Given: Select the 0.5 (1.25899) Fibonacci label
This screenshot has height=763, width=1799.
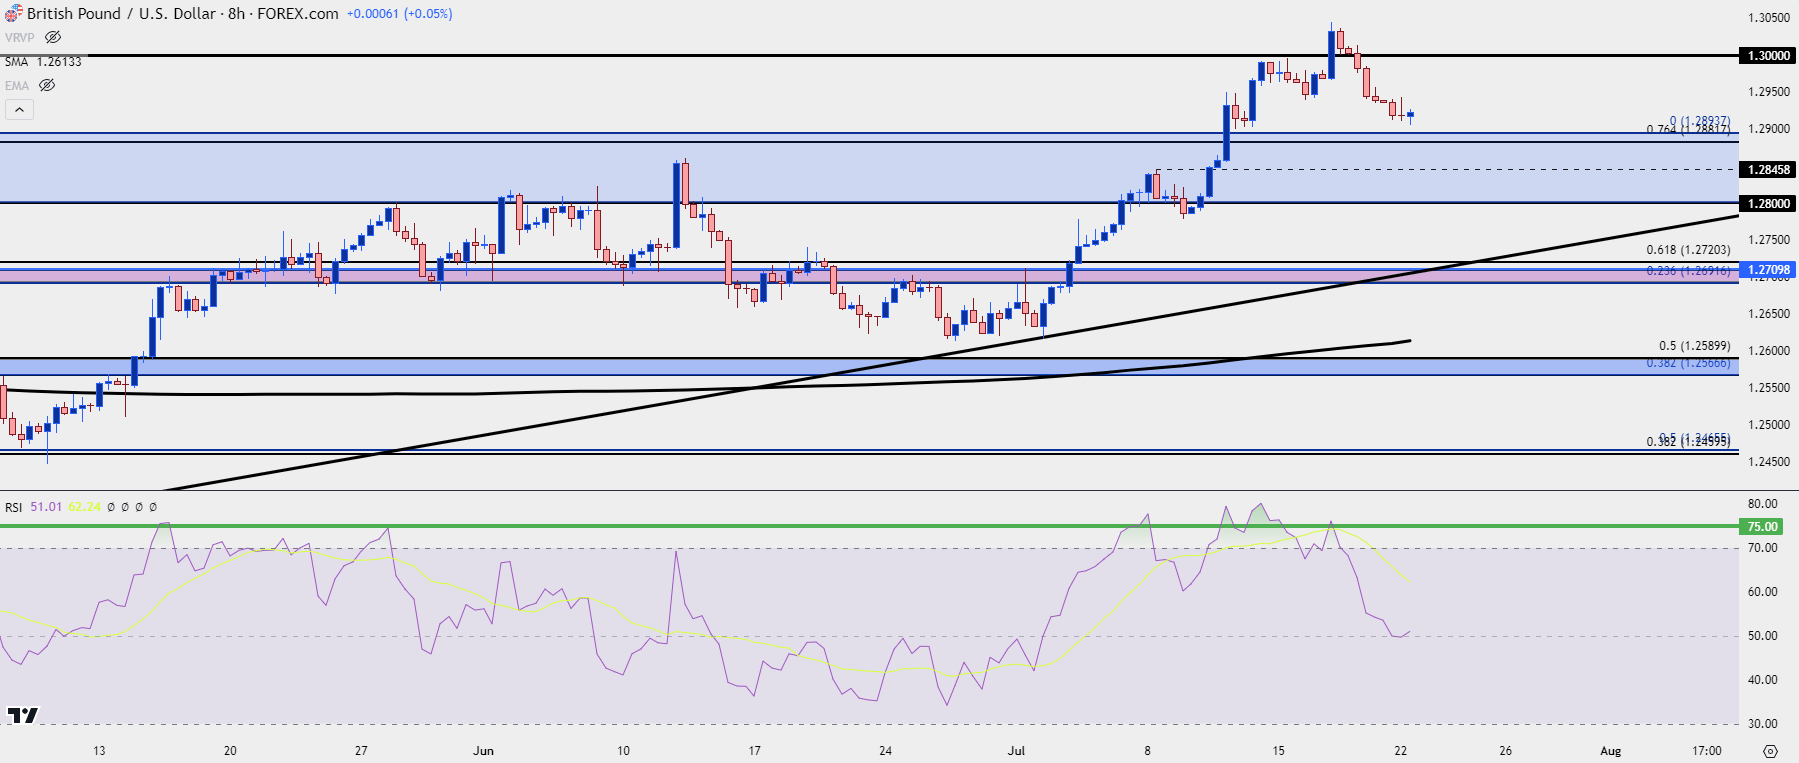Looking at the screenshot, I should tap(1695, 346).
